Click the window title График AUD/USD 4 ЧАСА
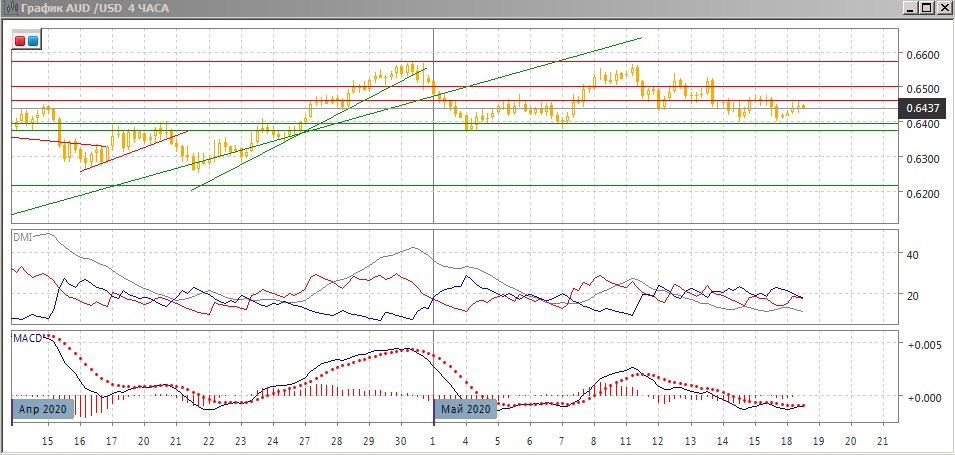955x455 pixels. point(97,8)
